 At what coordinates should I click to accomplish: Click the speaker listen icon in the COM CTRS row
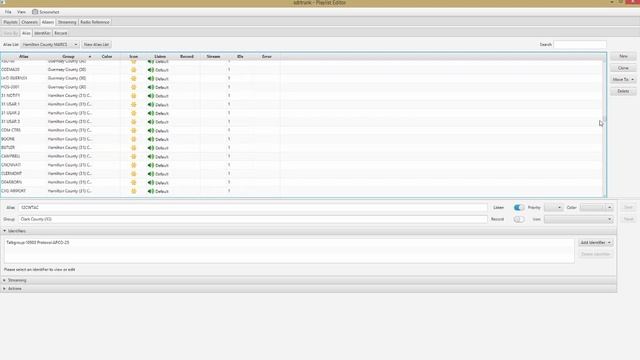151,130
